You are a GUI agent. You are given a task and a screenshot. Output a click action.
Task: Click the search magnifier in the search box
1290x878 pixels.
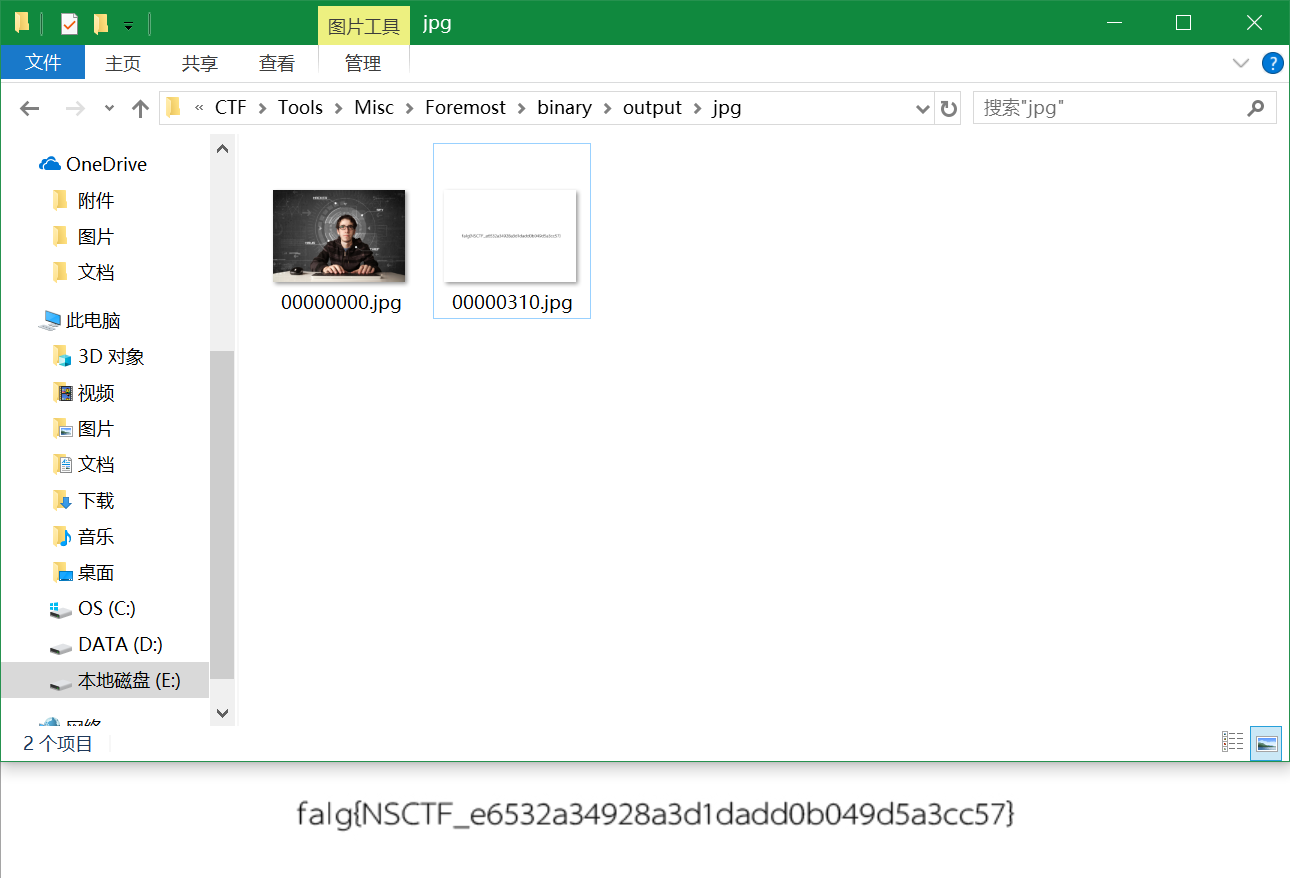(1255, 108)
